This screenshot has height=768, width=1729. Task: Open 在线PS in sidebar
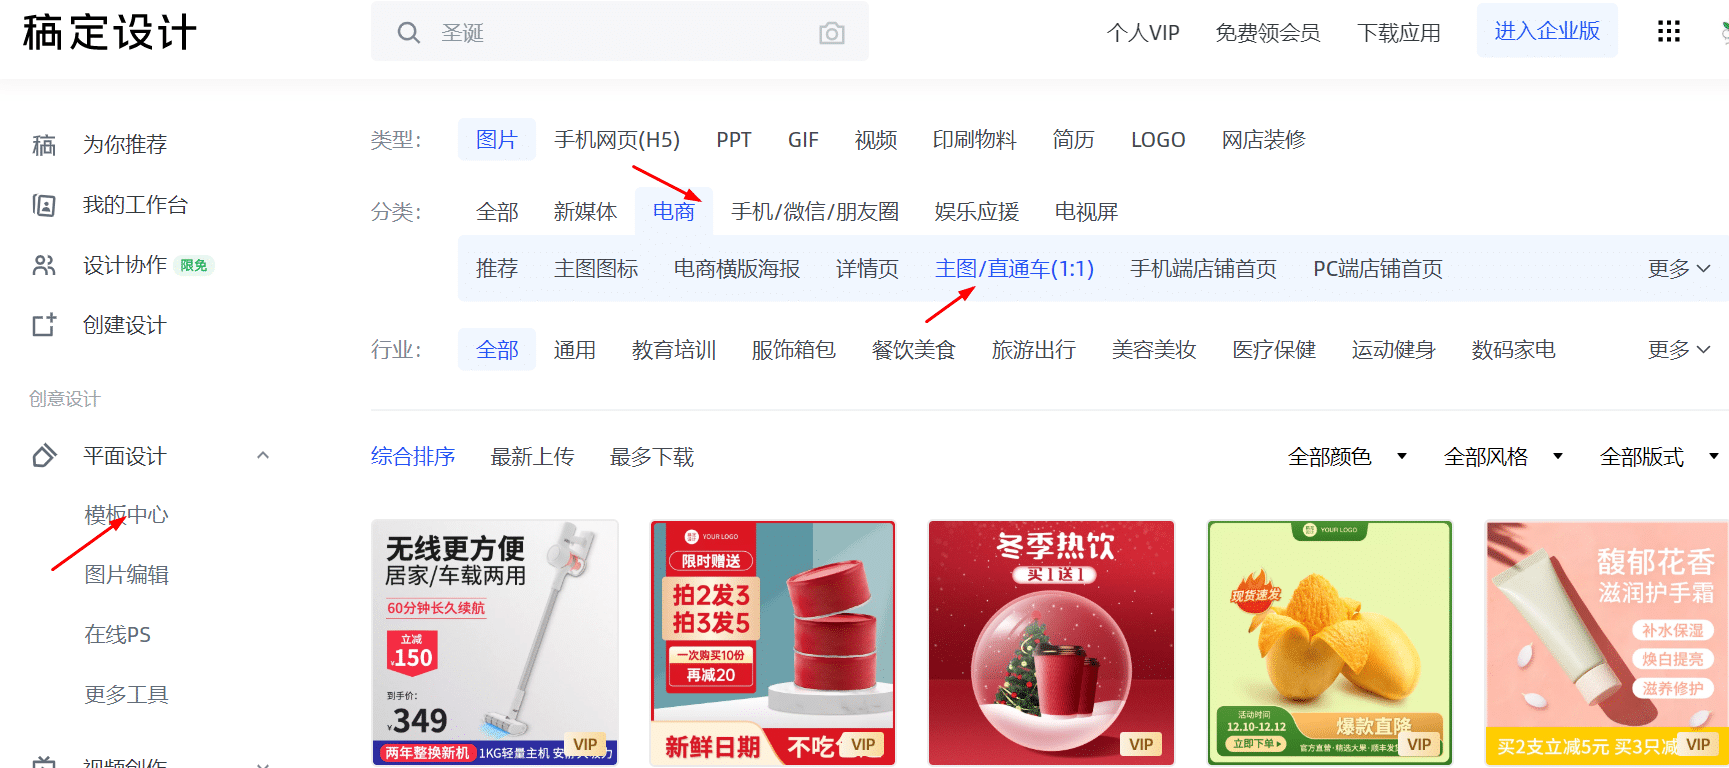point(118,635)
